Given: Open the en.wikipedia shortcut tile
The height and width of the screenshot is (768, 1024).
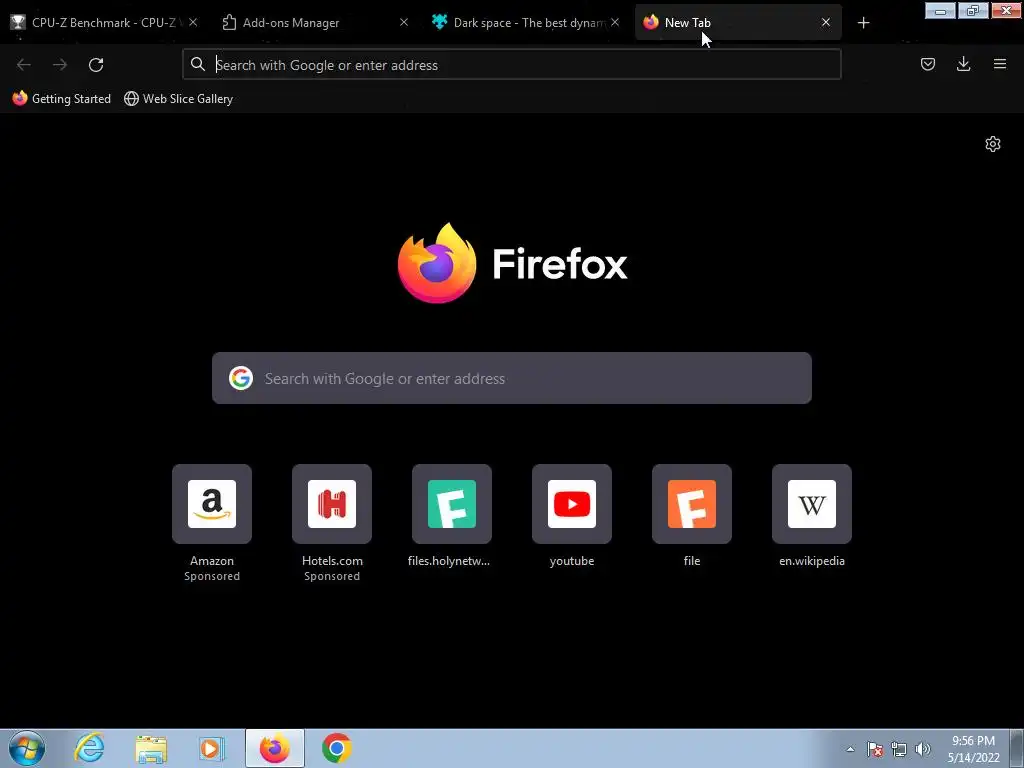Looking at the screenshot, I should pos(812,504).
